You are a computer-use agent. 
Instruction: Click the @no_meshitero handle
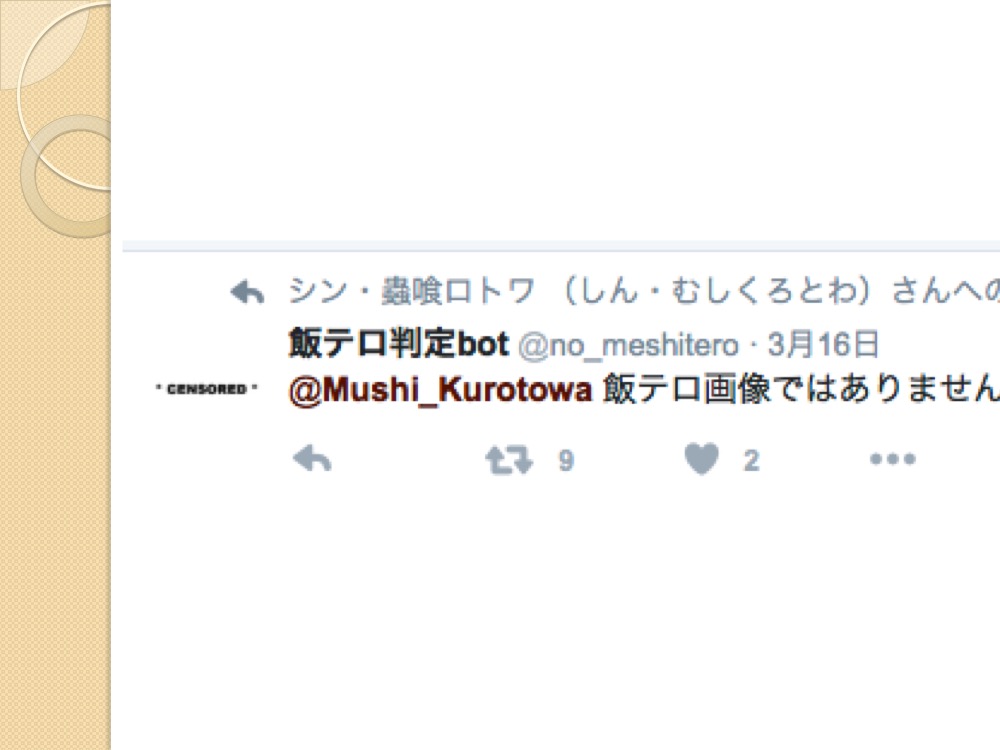628,345
